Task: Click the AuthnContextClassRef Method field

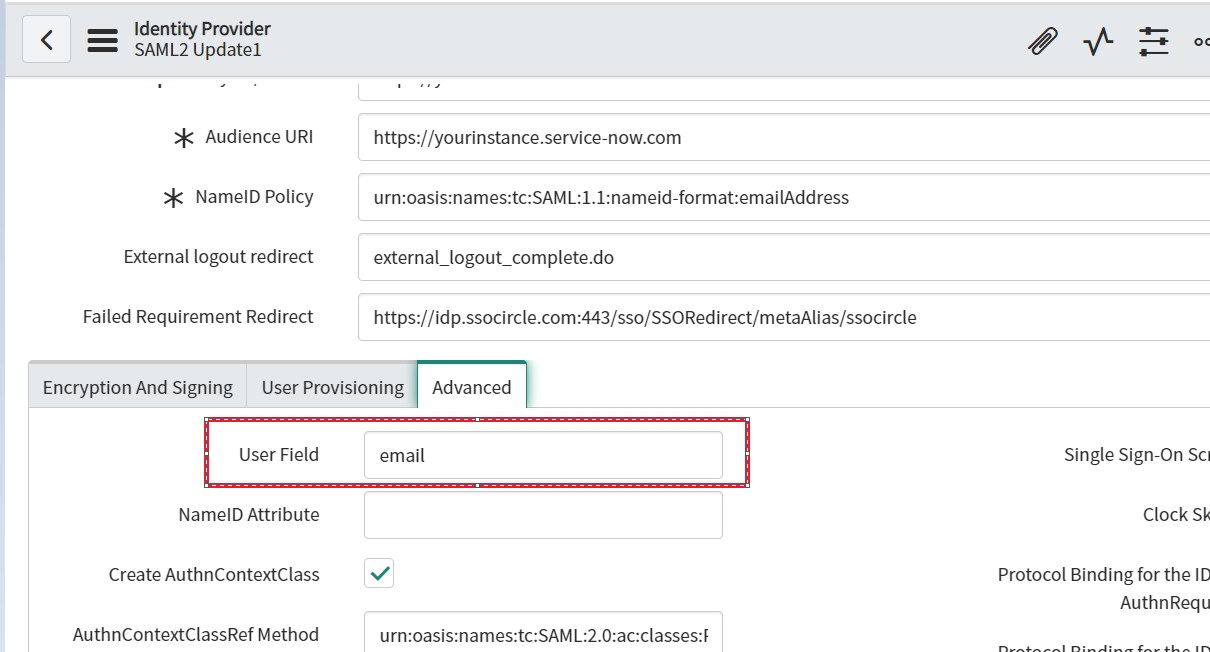Action: (x=543, y=633)
